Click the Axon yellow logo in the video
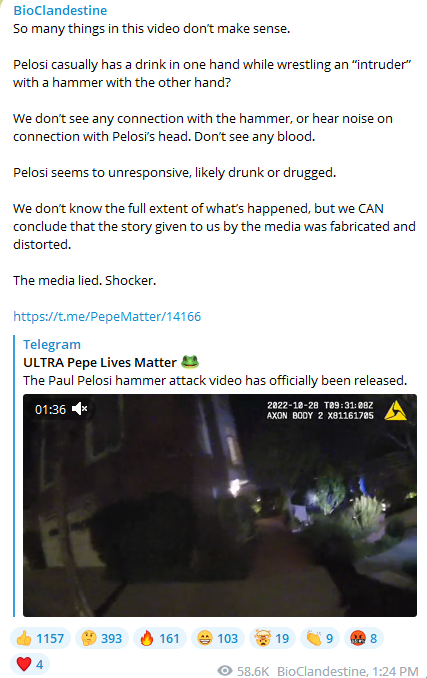The width and height of the screenshot is (427, 678). (x=395, y=411)
